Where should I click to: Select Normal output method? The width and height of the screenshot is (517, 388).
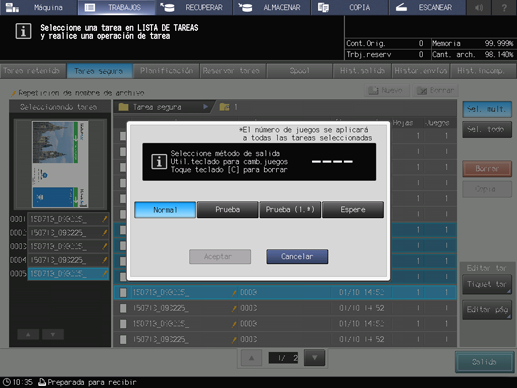[165, 210]
